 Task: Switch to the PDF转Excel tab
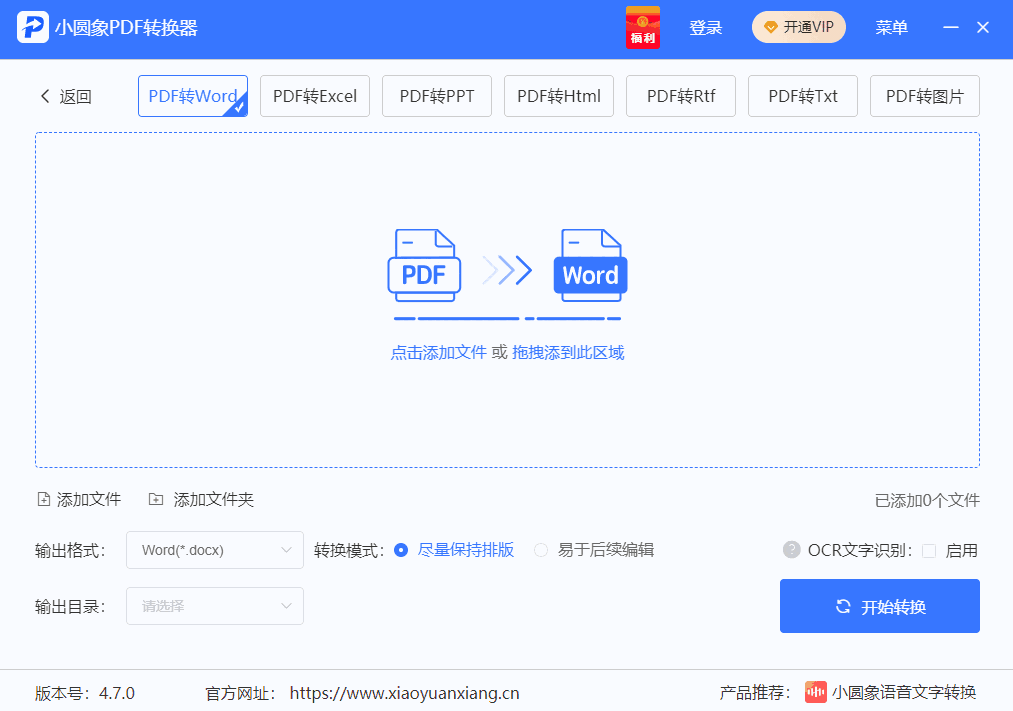(x=314, y=95)
